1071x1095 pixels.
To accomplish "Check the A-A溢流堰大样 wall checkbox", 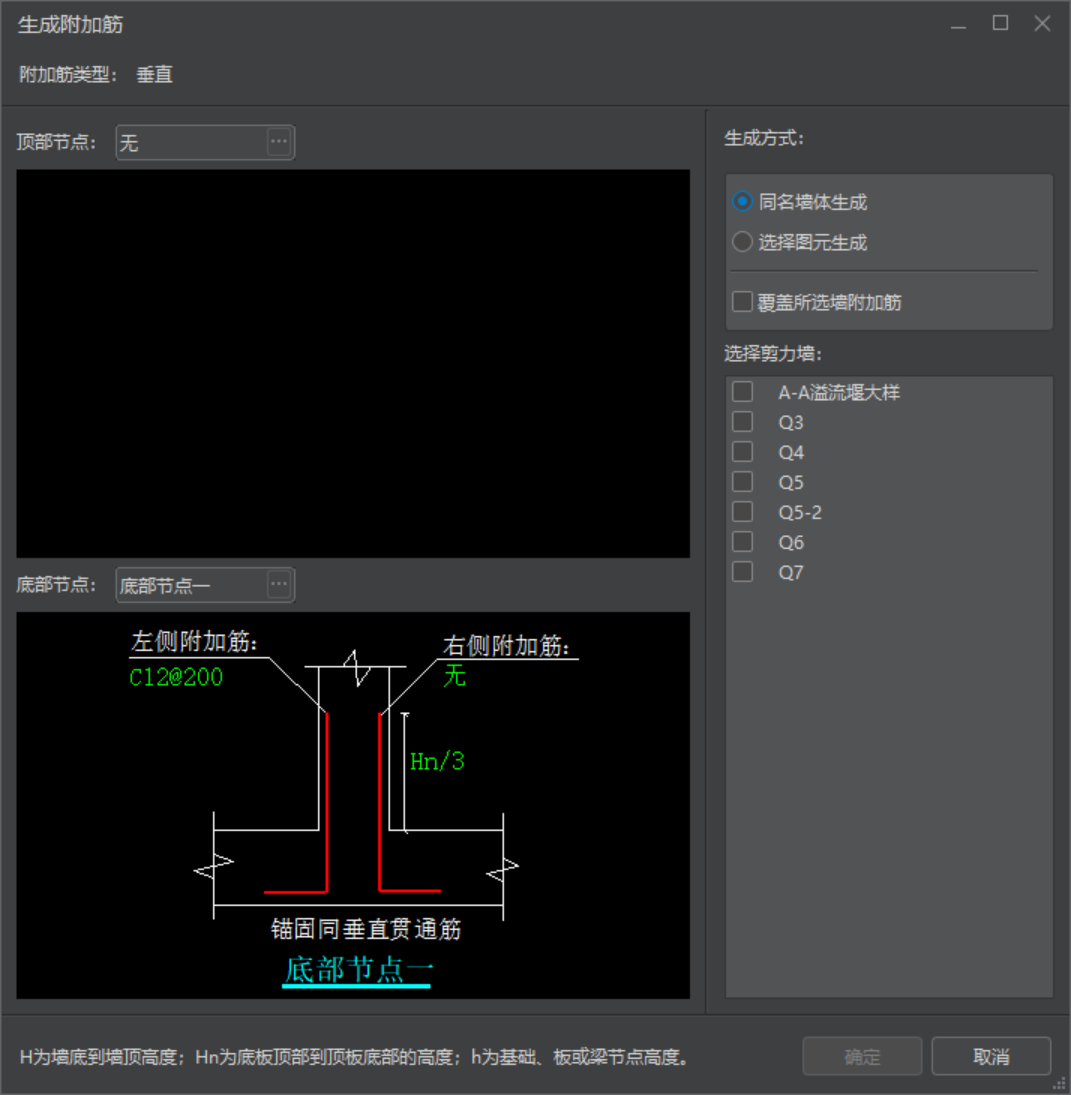I will [743, 392].
